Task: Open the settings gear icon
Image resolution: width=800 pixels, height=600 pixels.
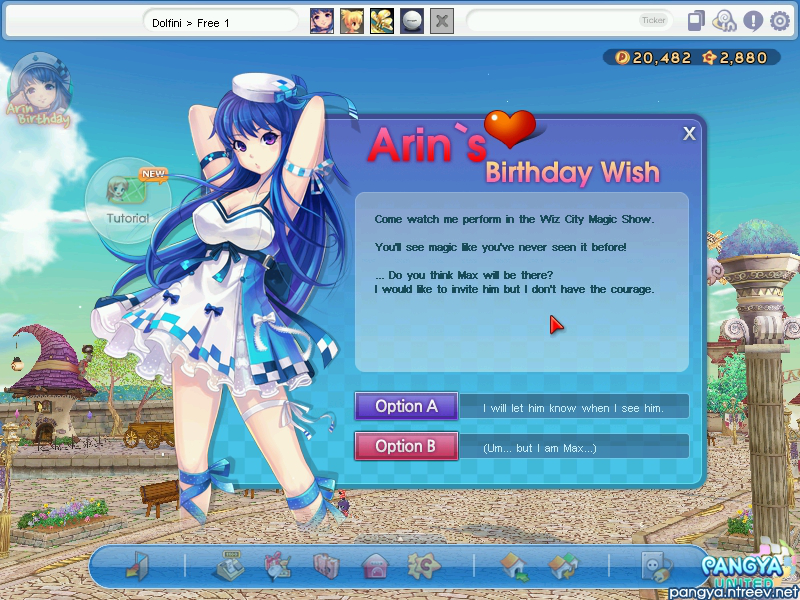Action: click(x=780, y=21)
